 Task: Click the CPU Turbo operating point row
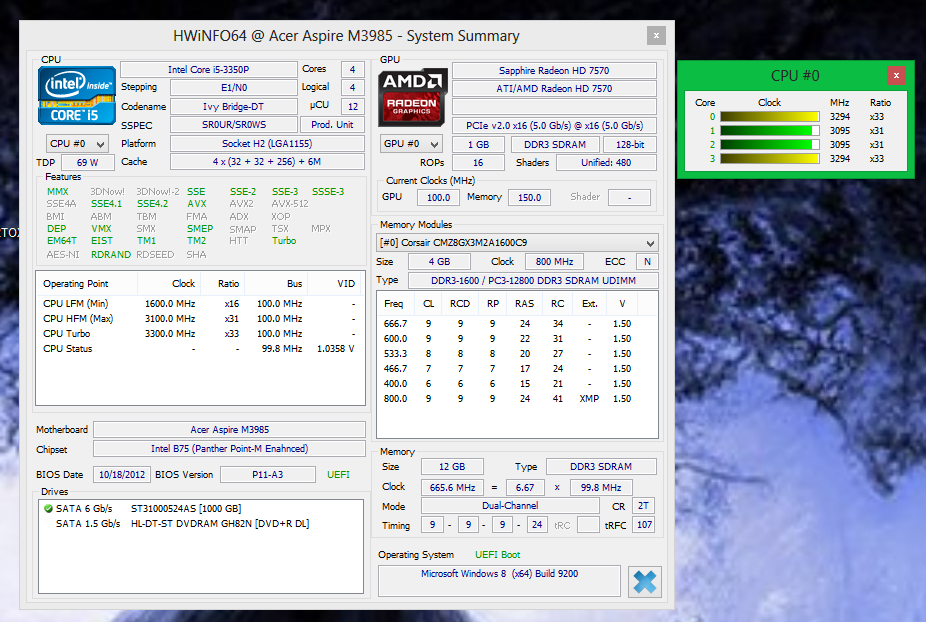(x=200, y=334)
